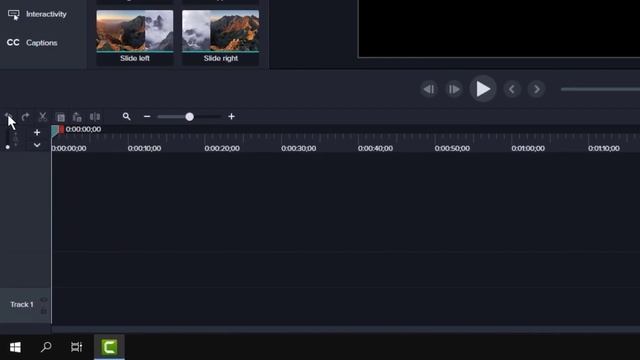Click the red playhead end handle
The width and height of the screenshot is (640, 360).
click(x=61, y=129)
